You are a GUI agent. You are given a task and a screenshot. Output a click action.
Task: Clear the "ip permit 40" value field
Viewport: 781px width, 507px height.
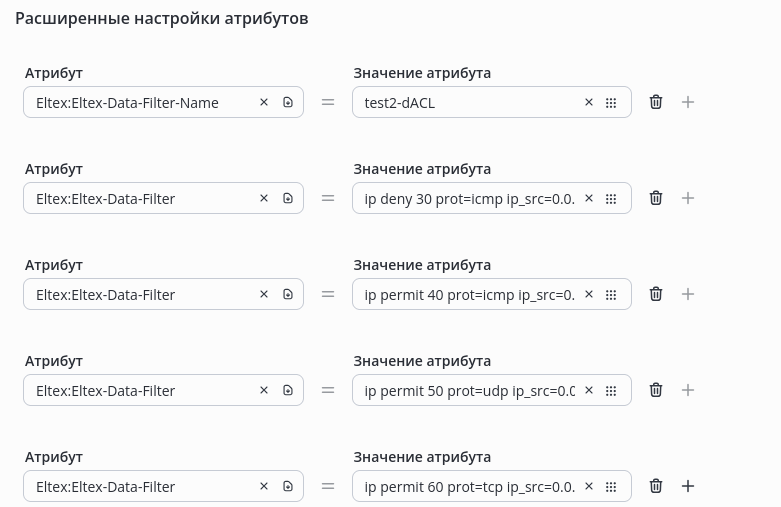pyautogui.click(x=589, y=294)
